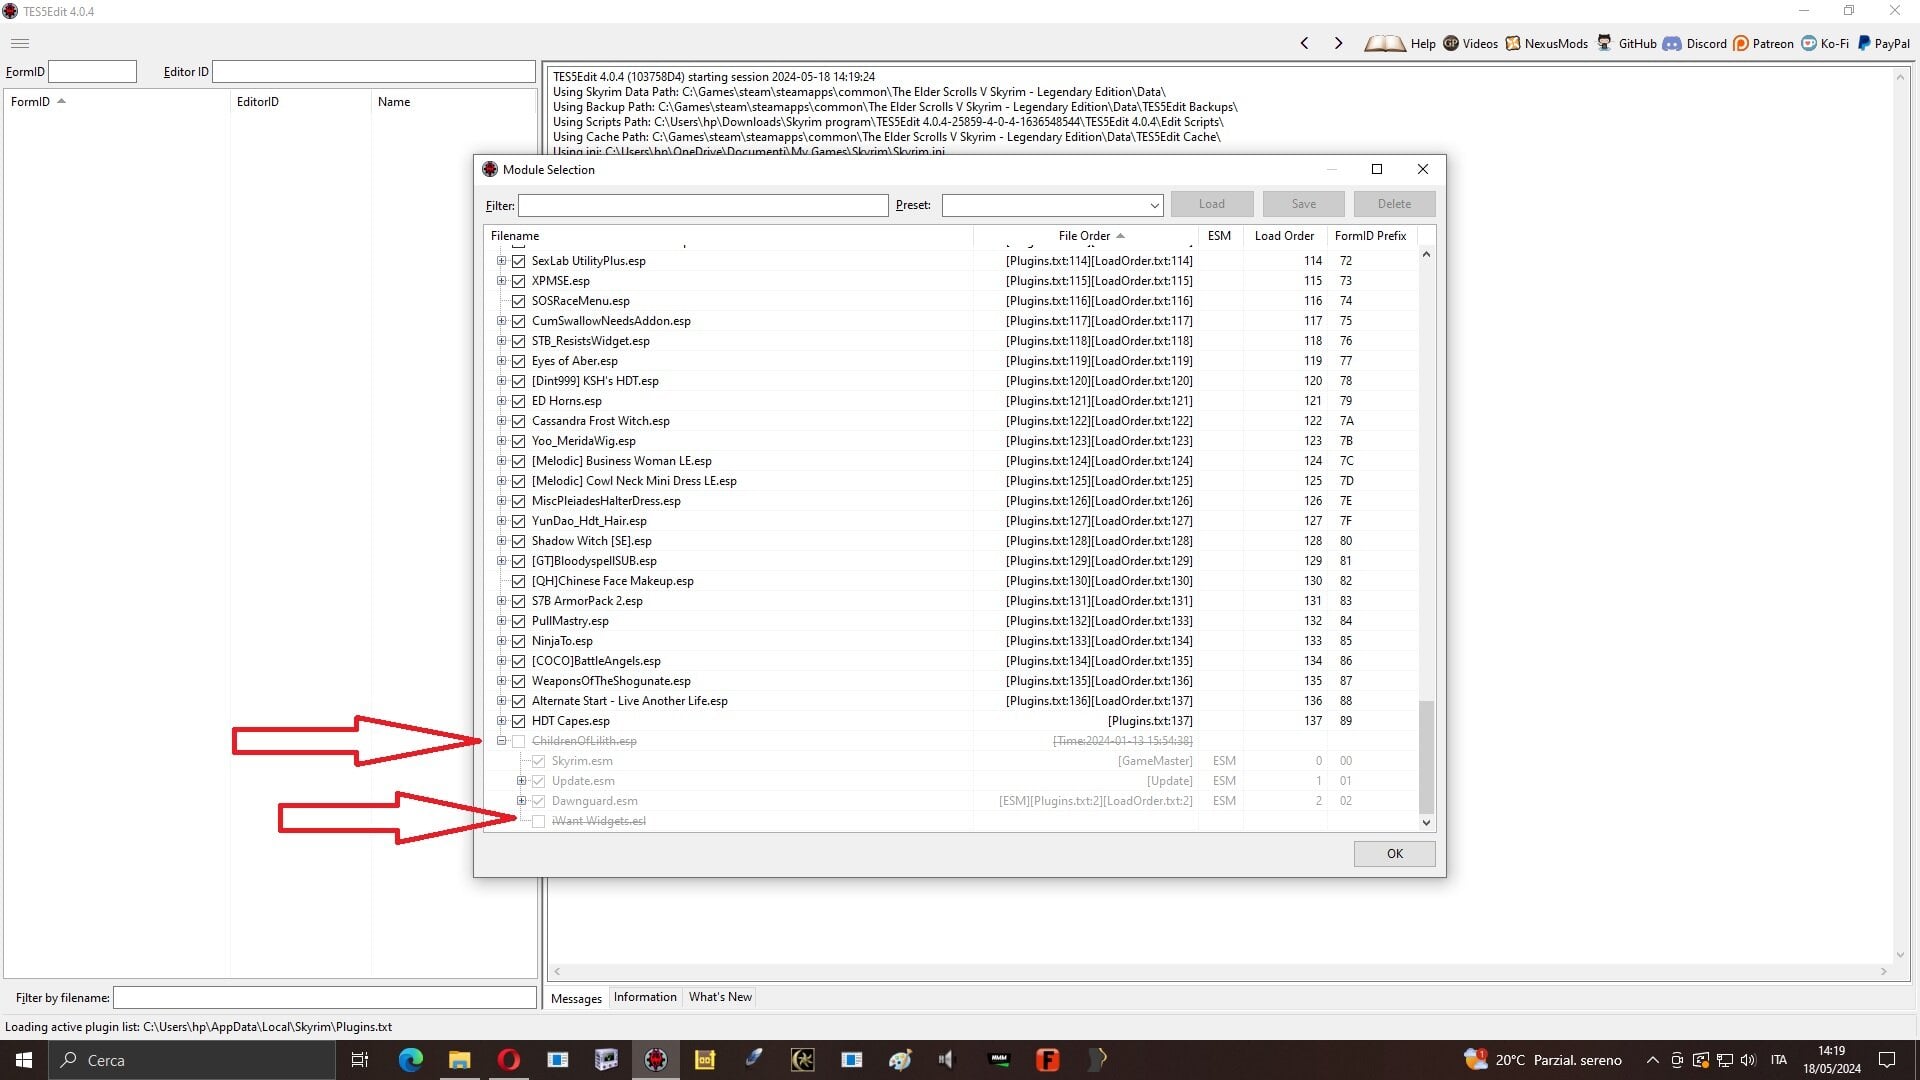Uncheck SOSRaceMenu.esp module
Image resolution: width=1920 pixels, height=1080 pixels.
coord(519,301)
